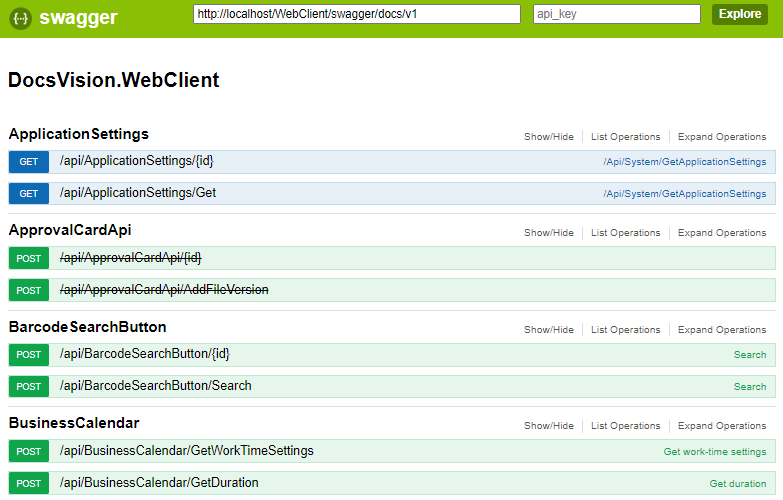
Task: Open /api/BusinessCalendar/GetWorkTimeSettings endpoint path
Action: tap(187, 451)
